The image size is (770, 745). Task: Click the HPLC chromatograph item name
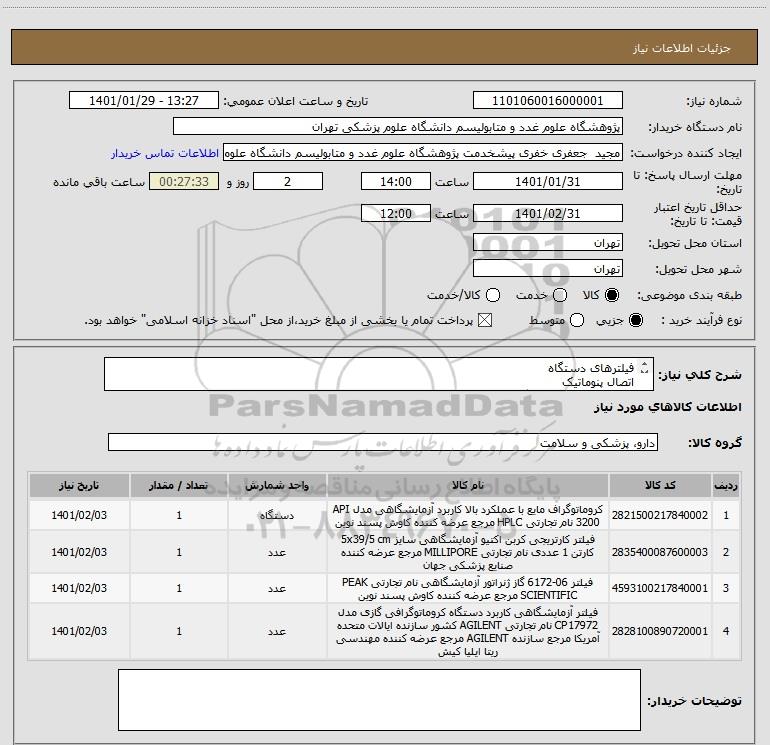(468, 516)
